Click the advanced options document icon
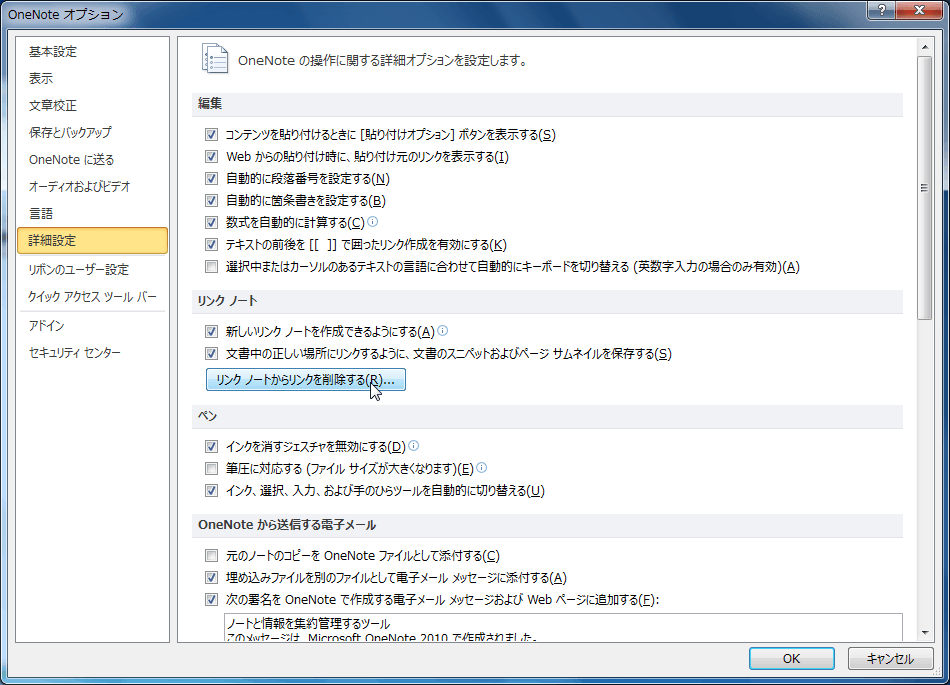Viewport: 950px width, 685px height. coord(215,59)
